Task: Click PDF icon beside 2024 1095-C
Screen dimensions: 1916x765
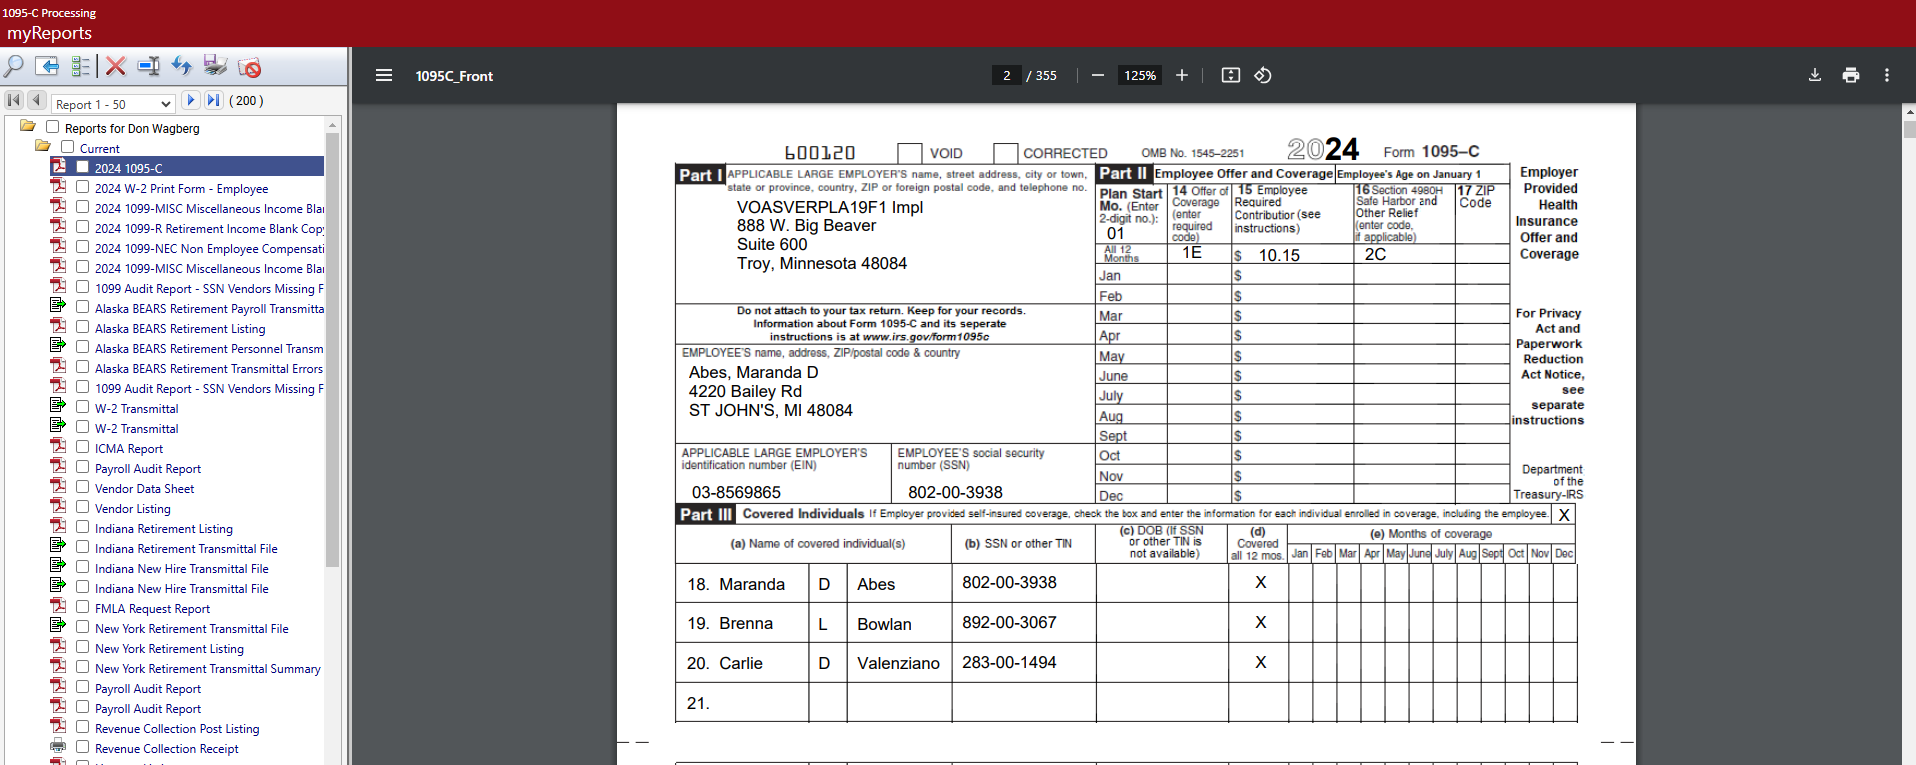Action: (x=59, y=167)
